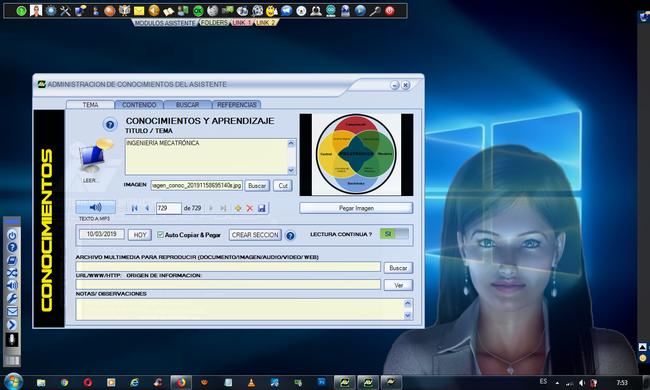The height and width of the screenshot is (390, 650).
Task: Click the blue megaphone icon
Action: (x=286, y=11)
